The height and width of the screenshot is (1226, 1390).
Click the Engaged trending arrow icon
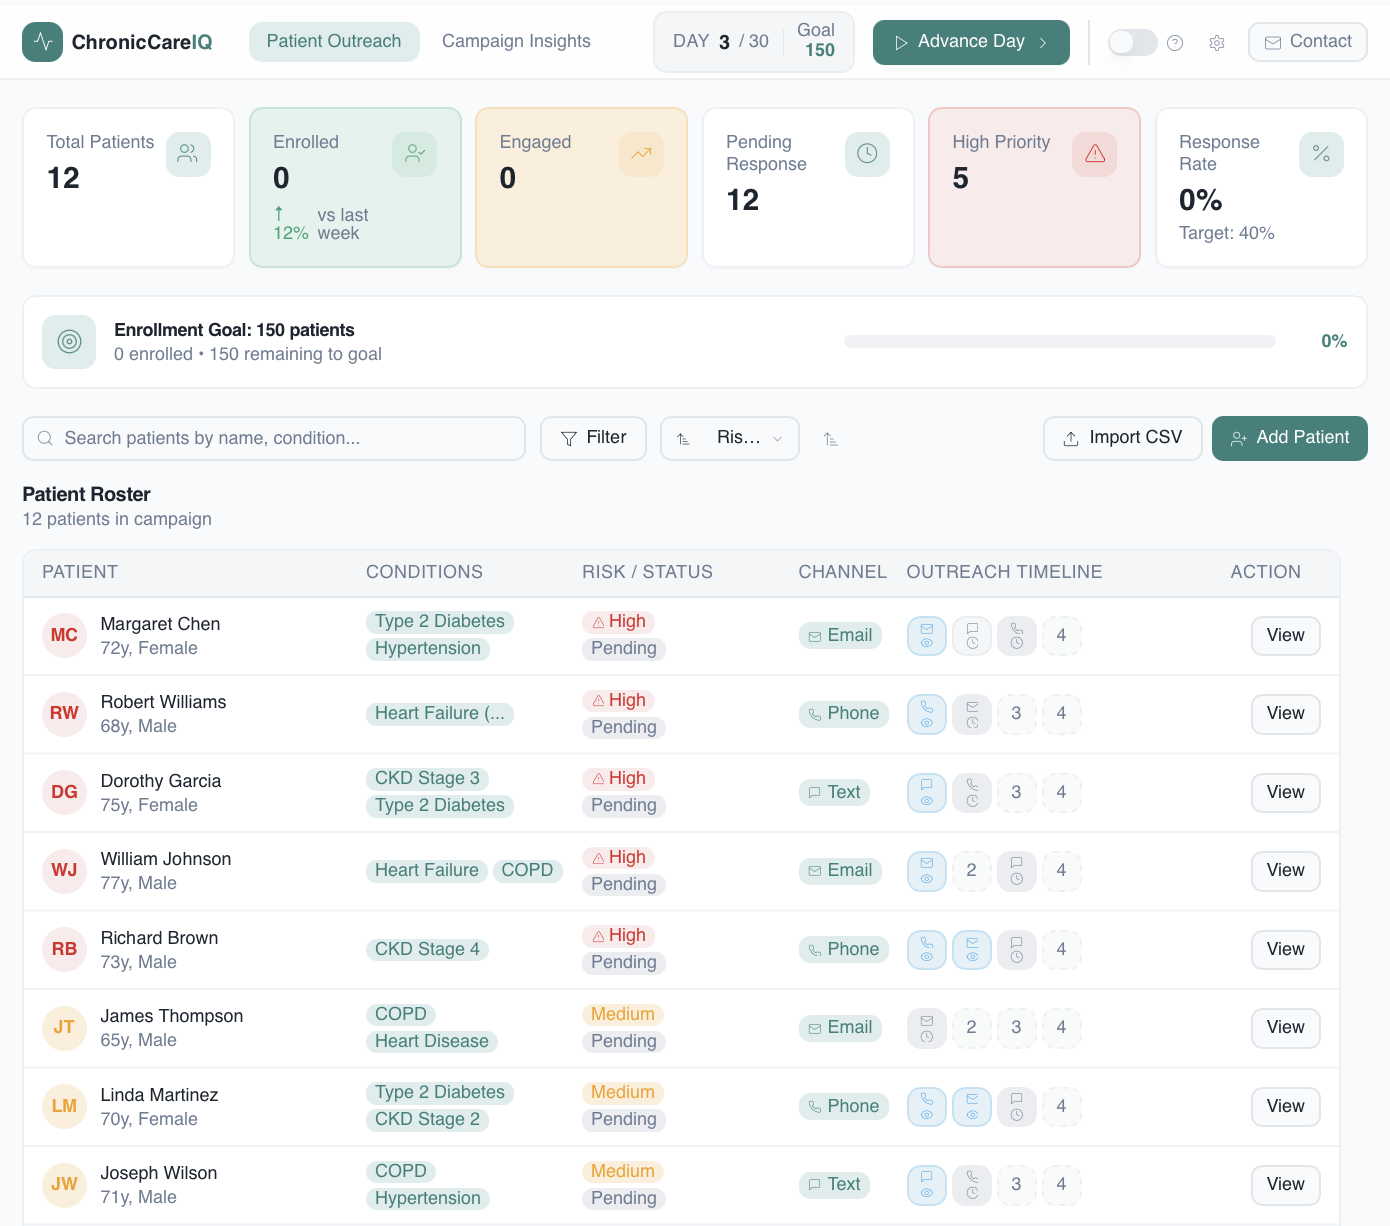point(641,154)
